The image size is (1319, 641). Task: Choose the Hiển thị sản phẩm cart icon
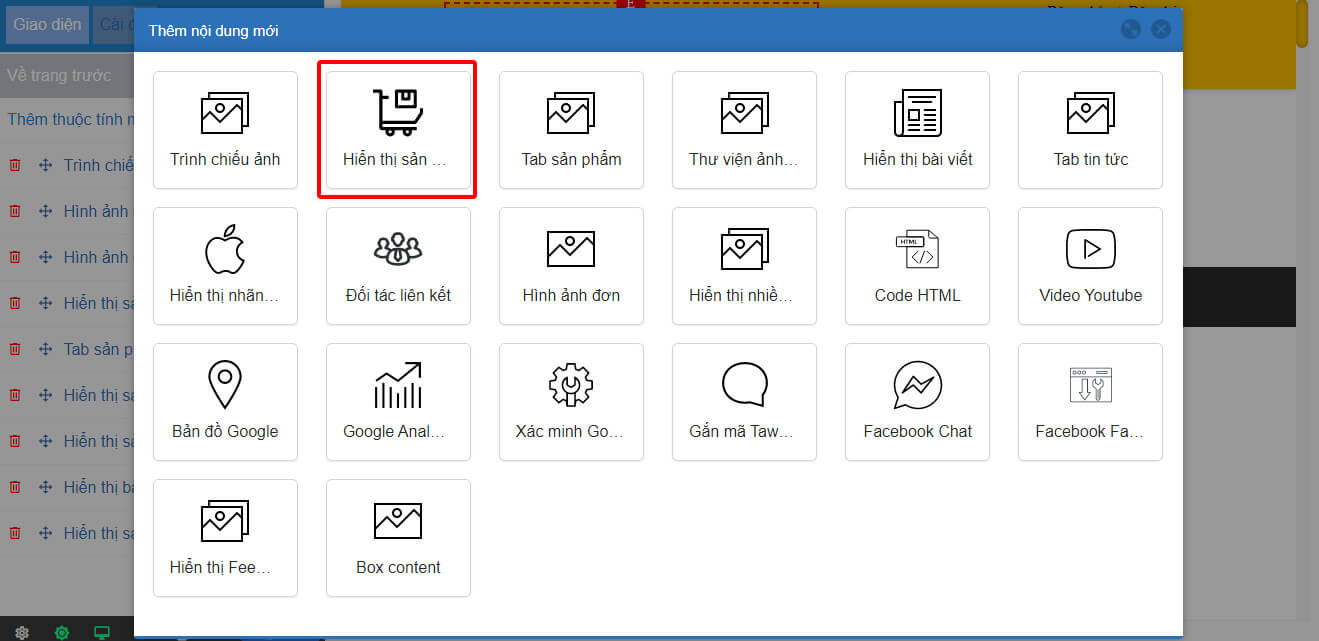click(398, 112)
